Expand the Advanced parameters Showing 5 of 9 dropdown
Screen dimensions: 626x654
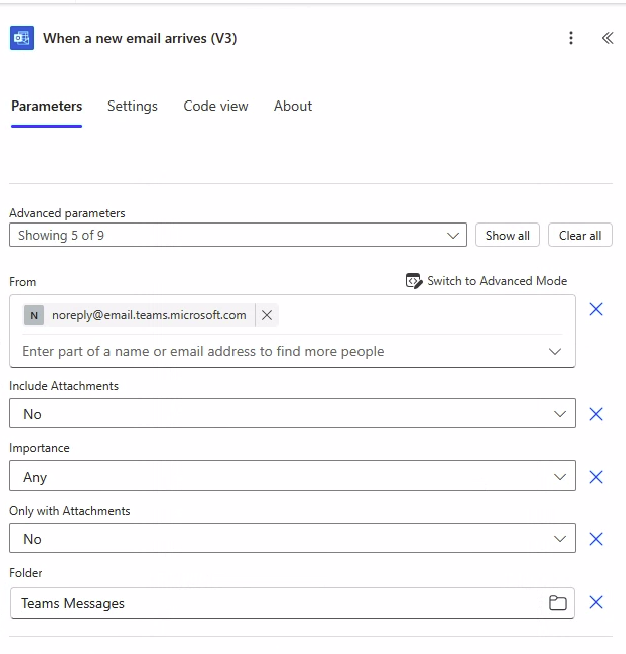tap(238, 235)
